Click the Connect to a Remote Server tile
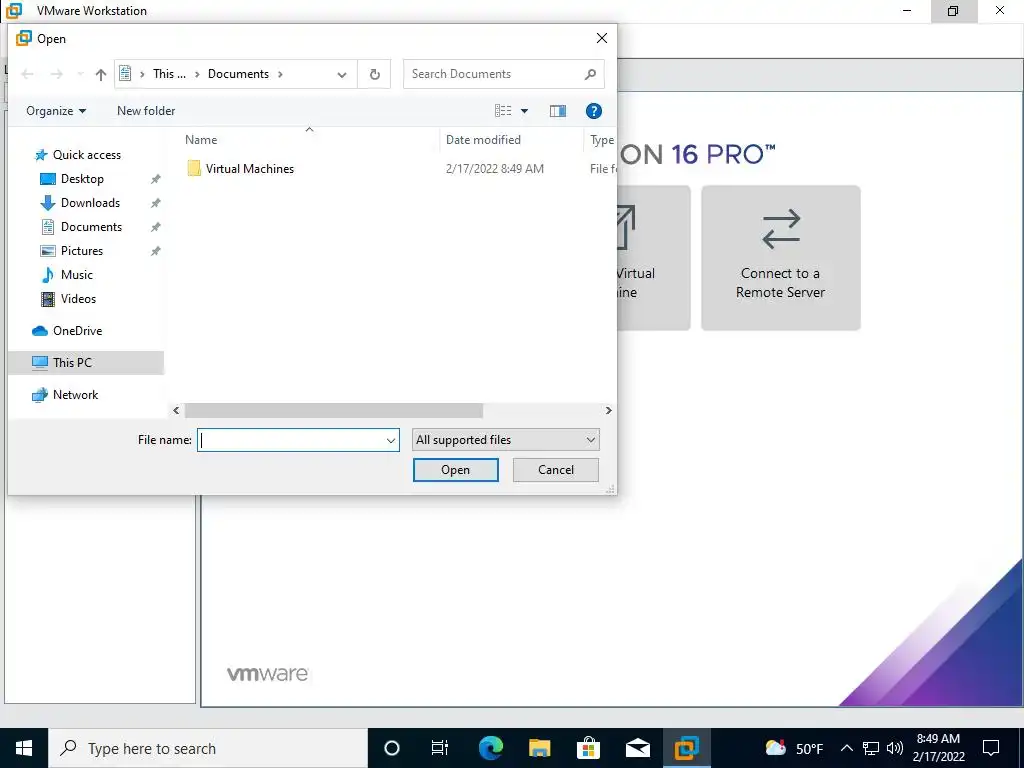The height and width of the screenshot is (768, 1024). click(x=780, y=258)
